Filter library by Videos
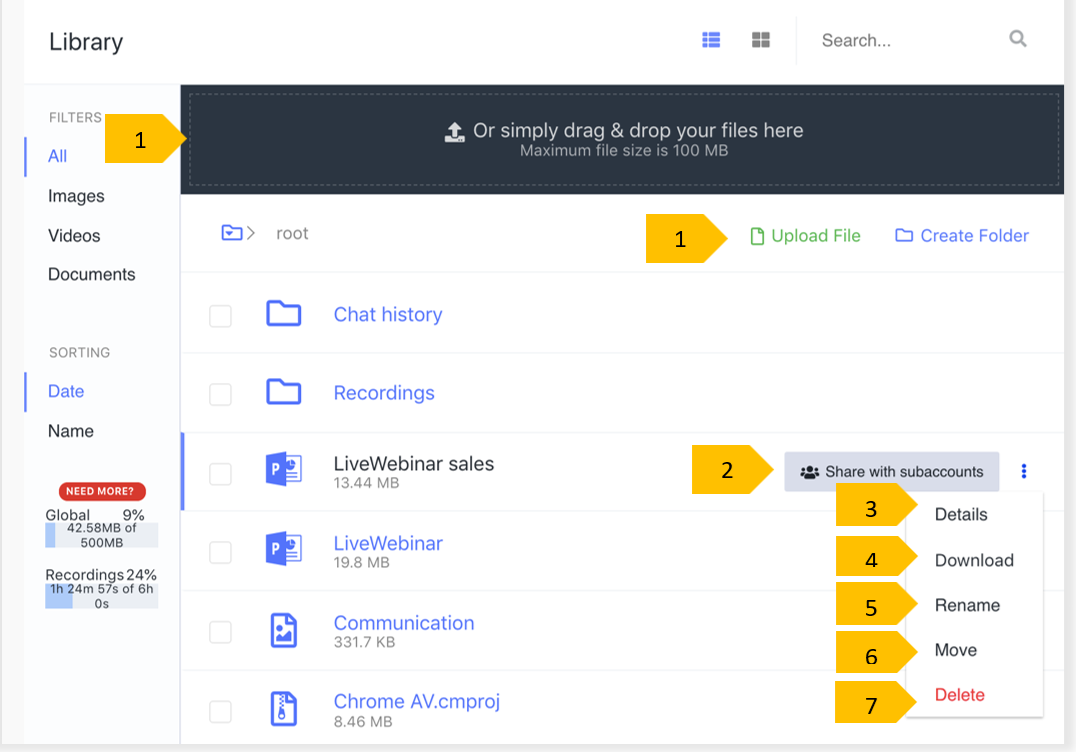Viewport: 1076px width, 752px height. (74, 236)
